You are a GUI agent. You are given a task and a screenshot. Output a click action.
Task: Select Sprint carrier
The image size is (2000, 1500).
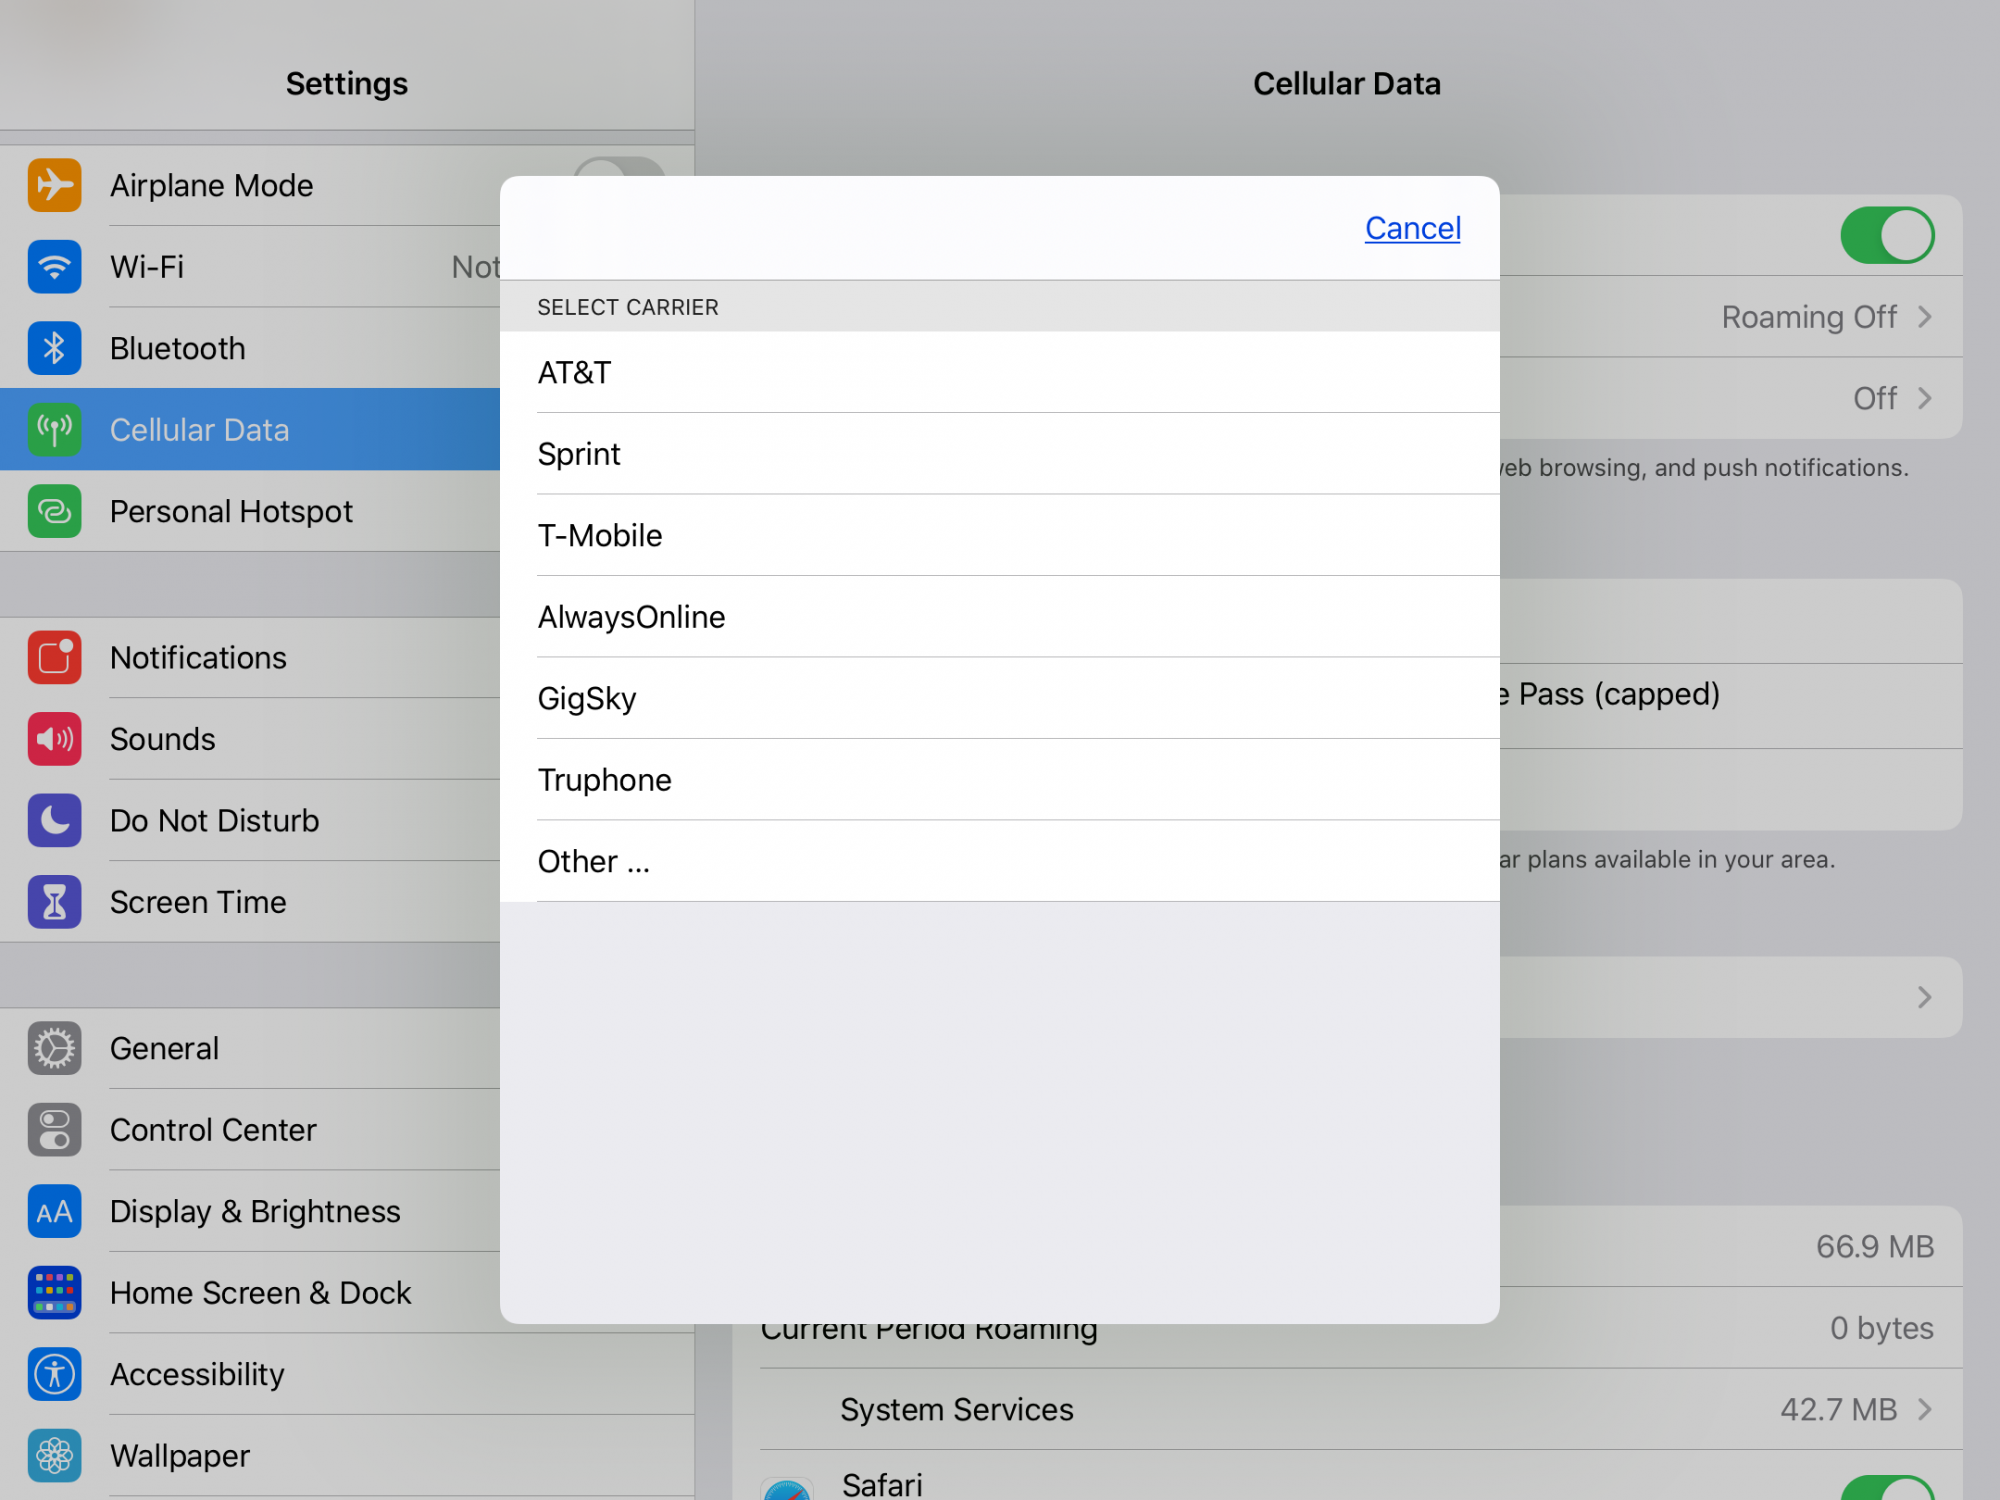[1000, 454]
